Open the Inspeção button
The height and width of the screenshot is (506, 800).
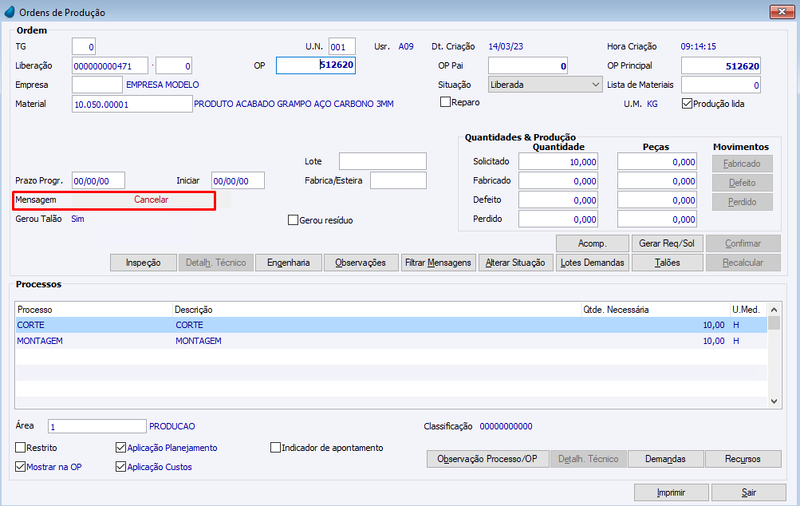pos(143,263)
